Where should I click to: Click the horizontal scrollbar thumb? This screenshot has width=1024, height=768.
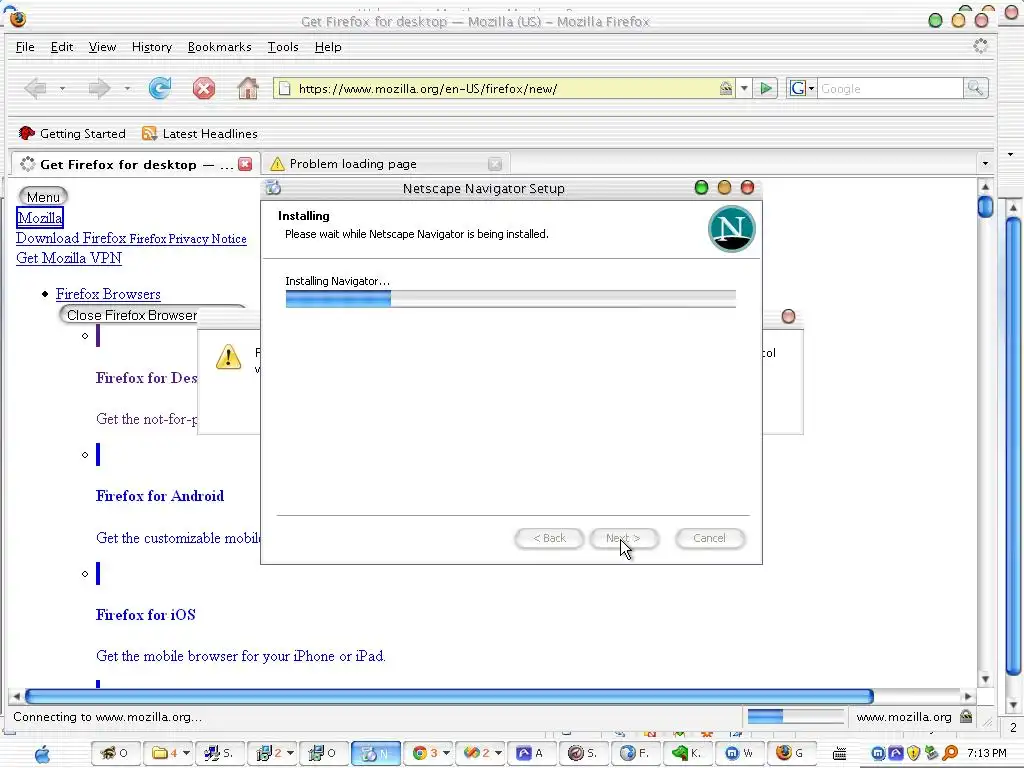tap(449, 696)
